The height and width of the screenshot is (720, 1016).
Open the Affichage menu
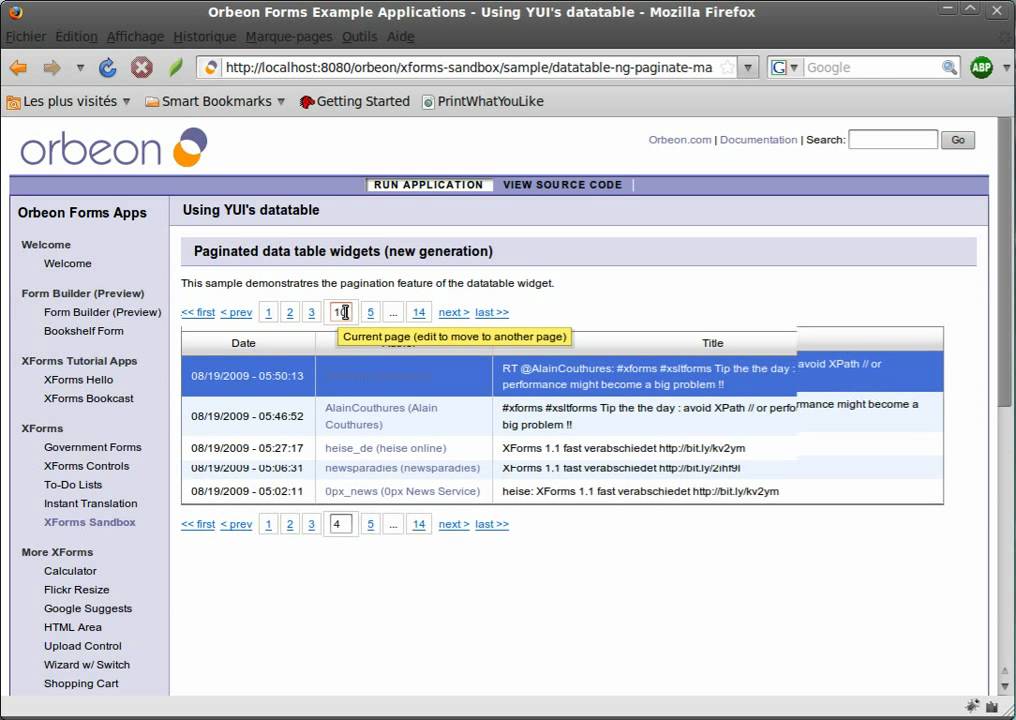[x=135, y=37]
